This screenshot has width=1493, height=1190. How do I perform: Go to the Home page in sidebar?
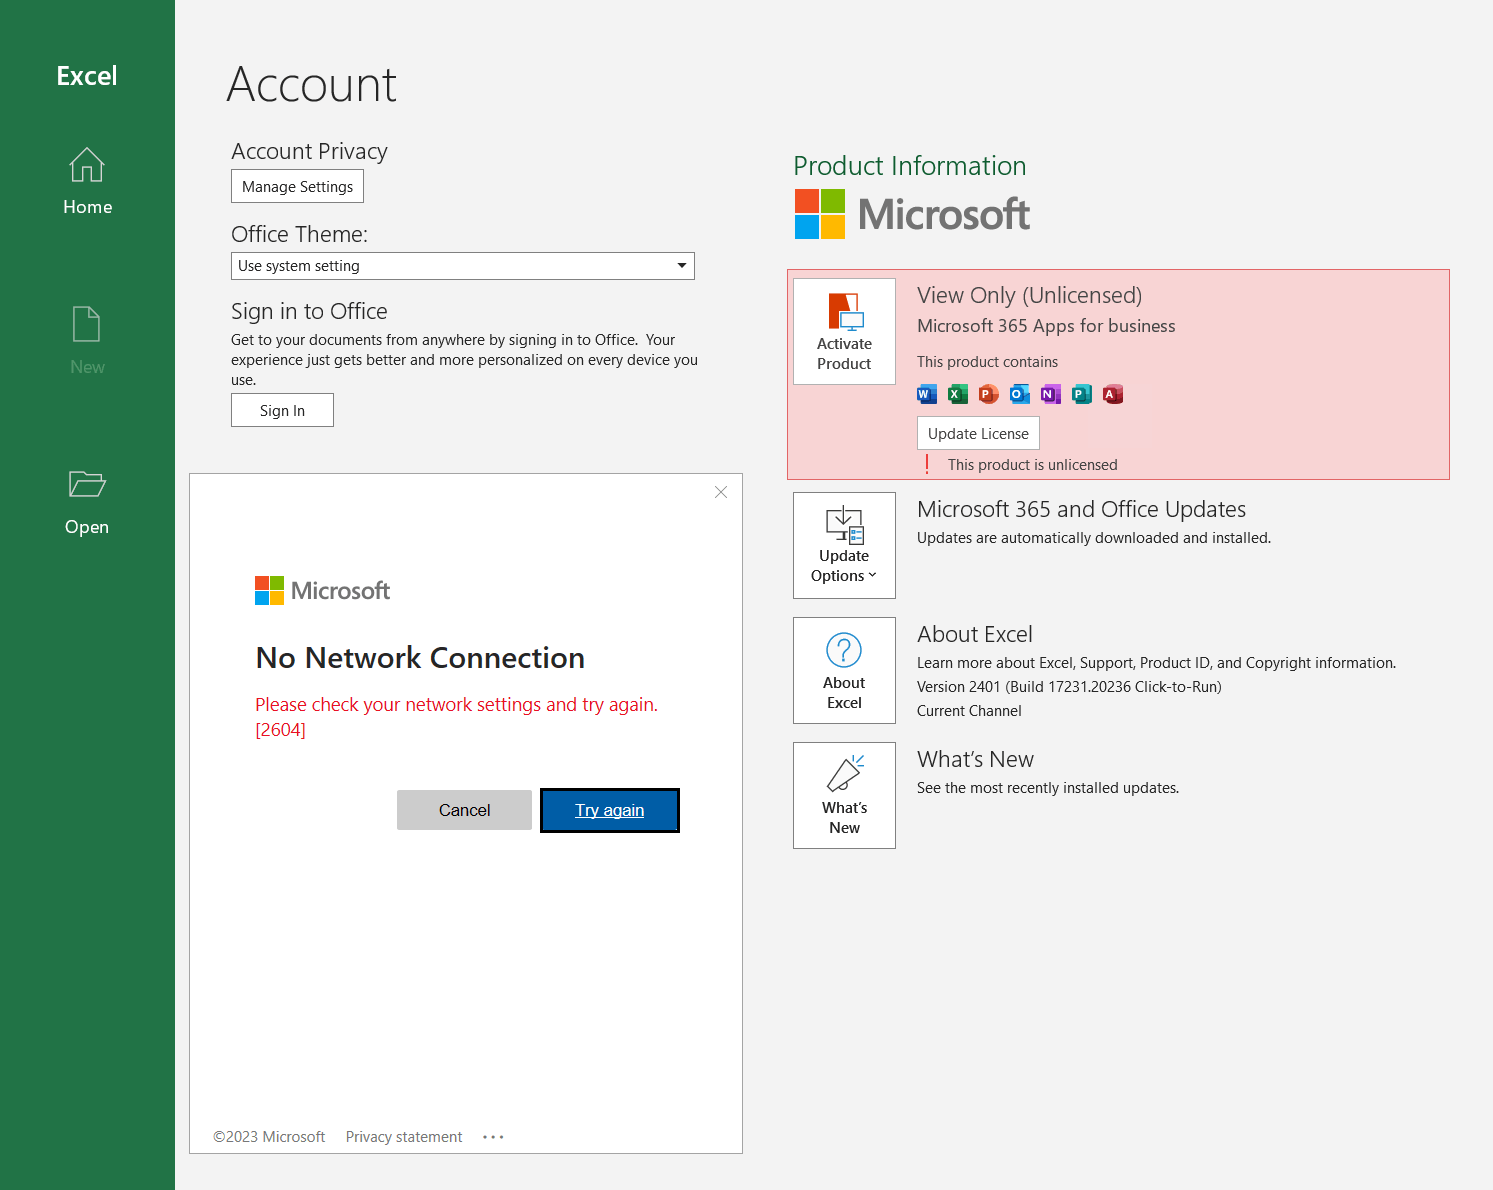point(87,182)
